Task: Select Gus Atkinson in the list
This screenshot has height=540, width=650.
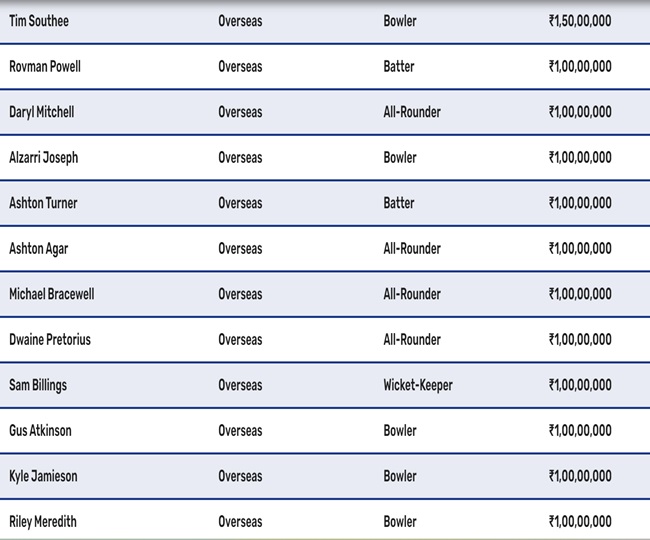Action: tap(40, 431)
